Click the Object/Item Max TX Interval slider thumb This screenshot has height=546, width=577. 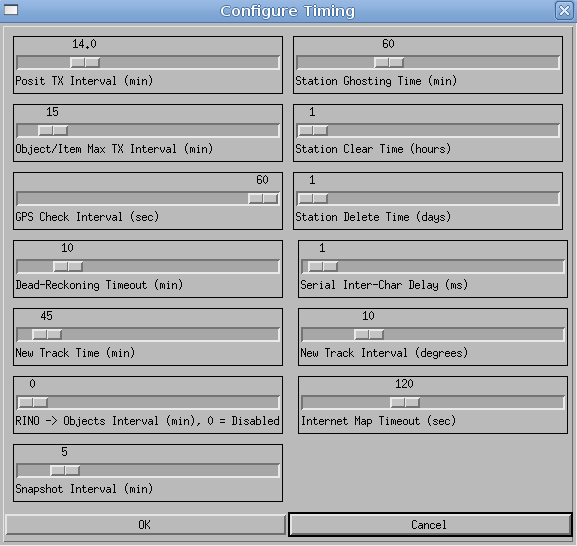[53, 131]
